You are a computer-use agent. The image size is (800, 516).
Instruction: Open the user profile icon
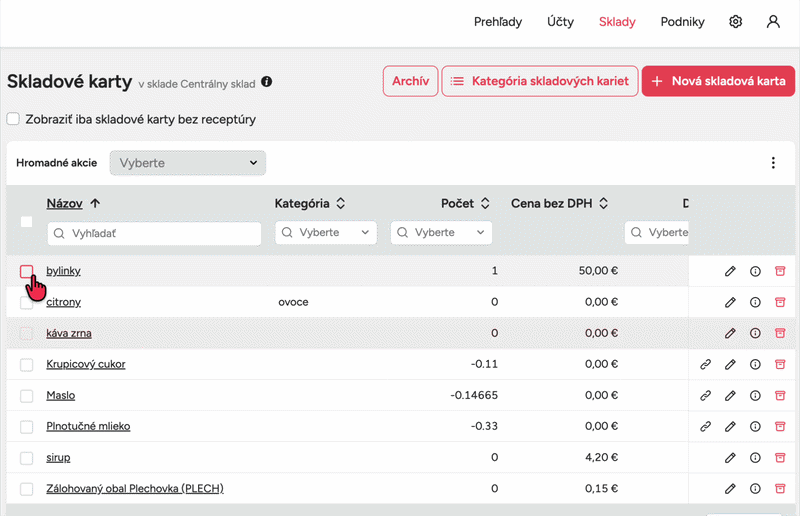tap(773, 21)
